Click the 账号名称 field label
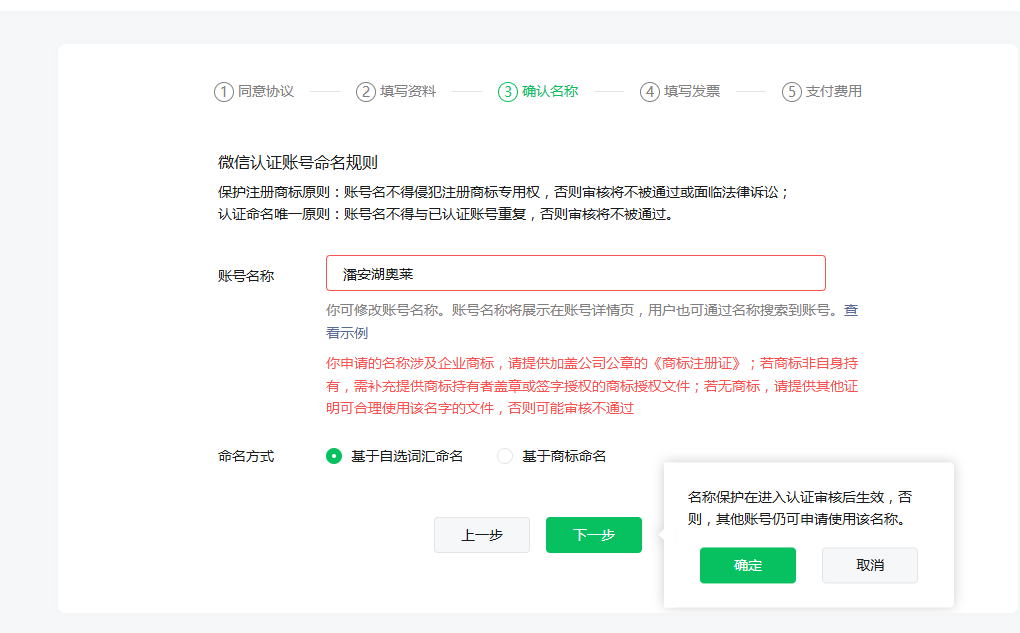 pos(246,276)
